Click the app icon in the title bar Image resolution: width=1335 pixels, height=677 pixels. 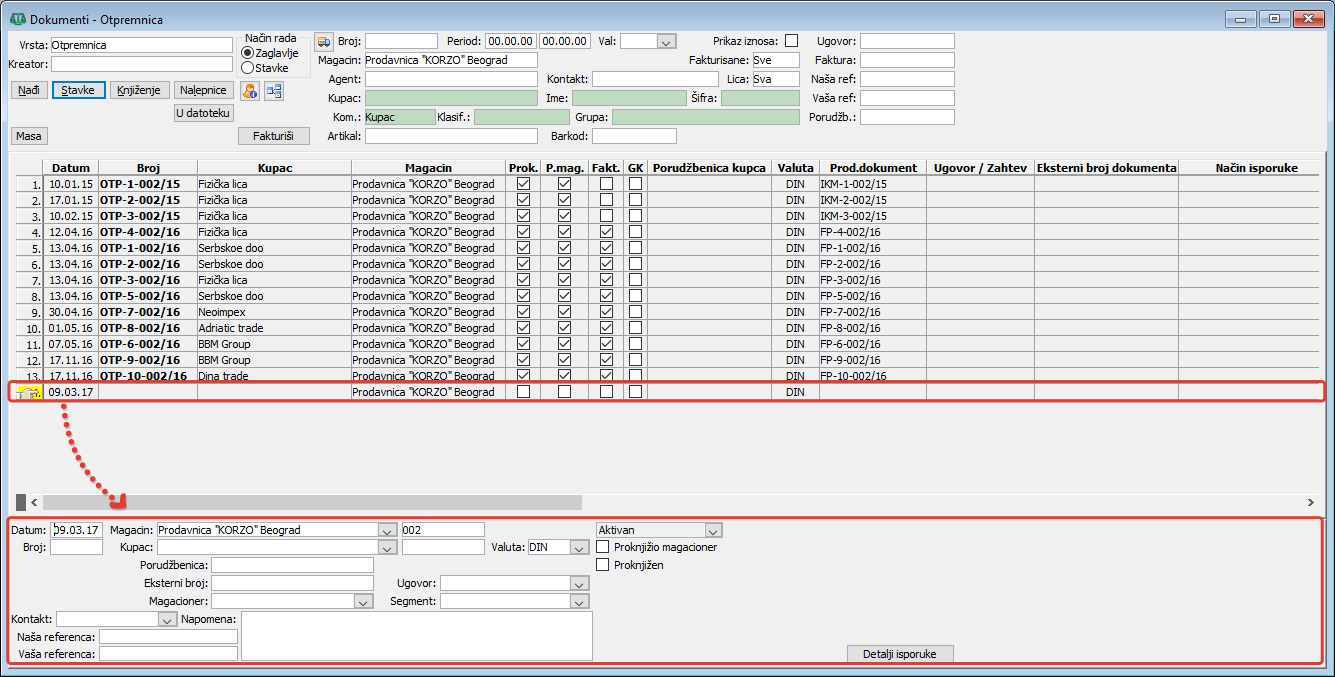coord(17,19)
